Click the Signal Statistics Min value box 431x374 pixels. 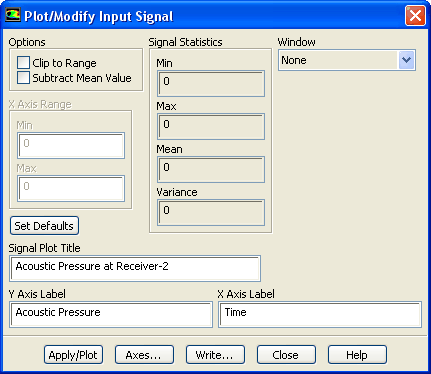[x=211, y=83]
